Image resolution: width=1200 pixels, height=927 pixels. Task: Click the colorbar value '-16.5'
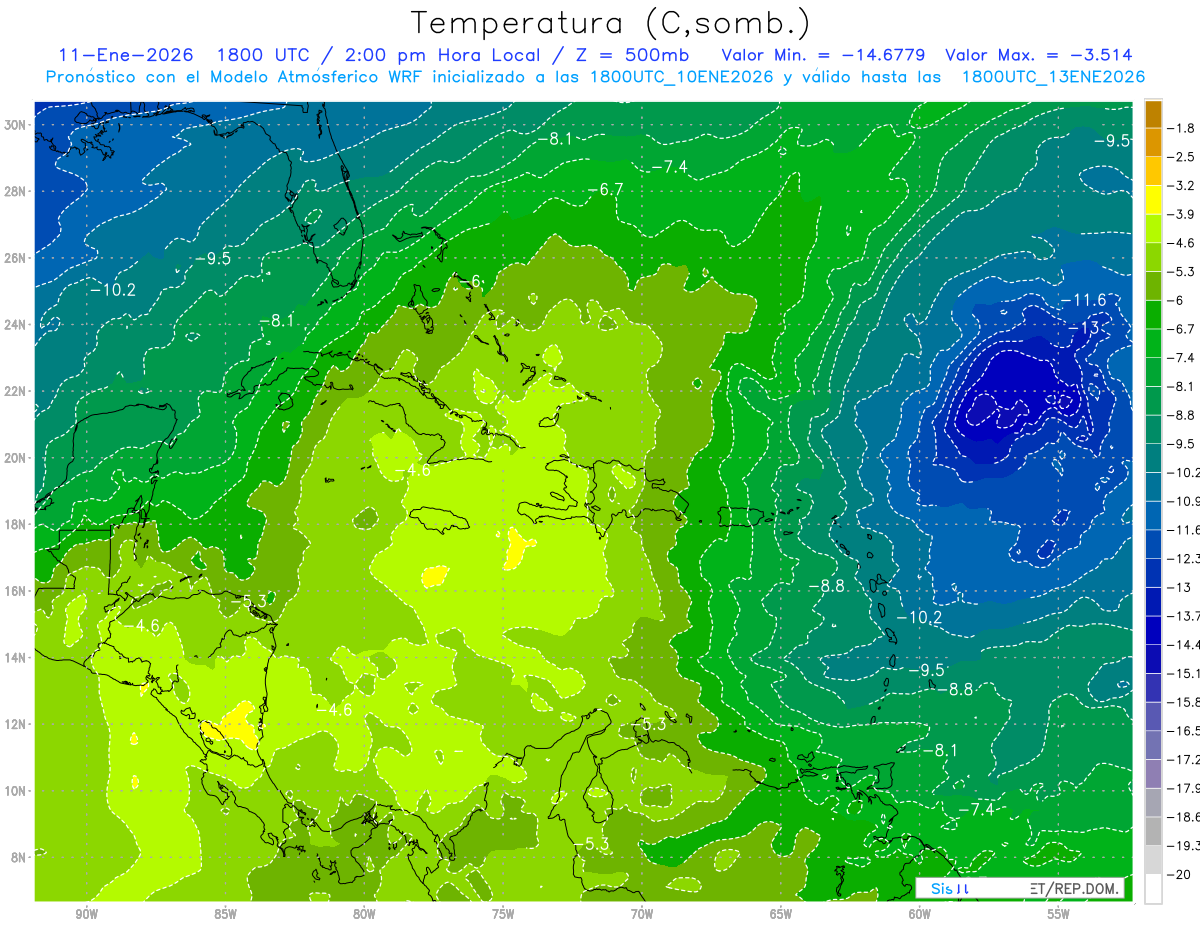[1184, 731]
